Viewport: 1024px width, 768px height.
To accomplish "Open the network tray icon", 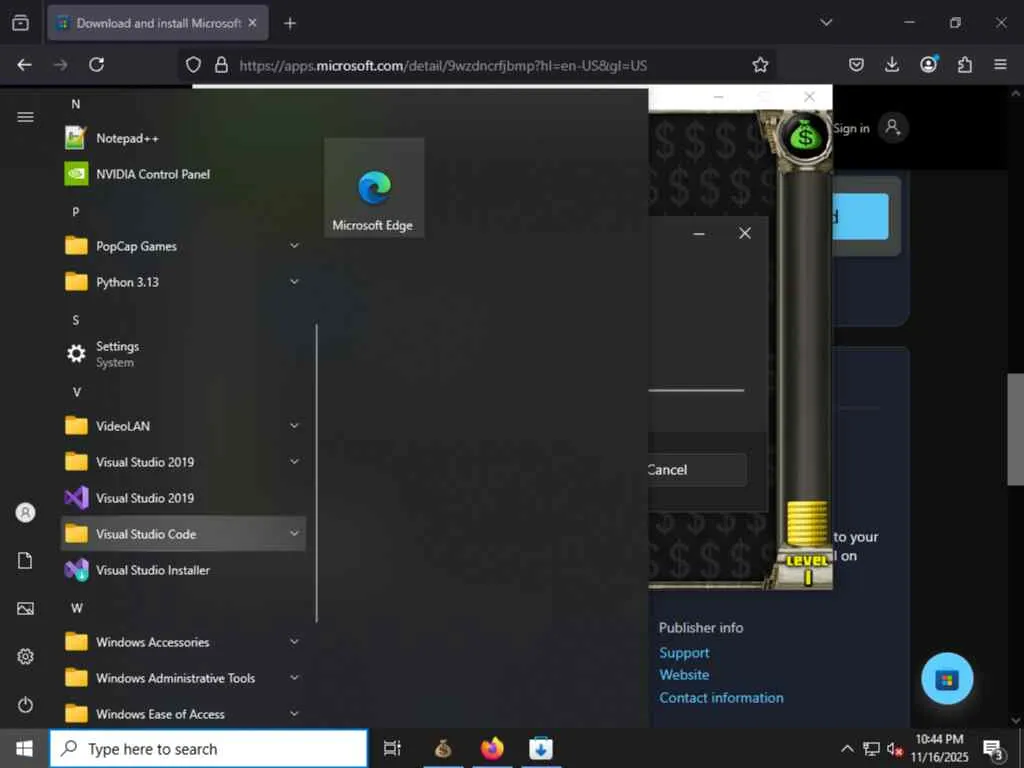I will [871, 748].
